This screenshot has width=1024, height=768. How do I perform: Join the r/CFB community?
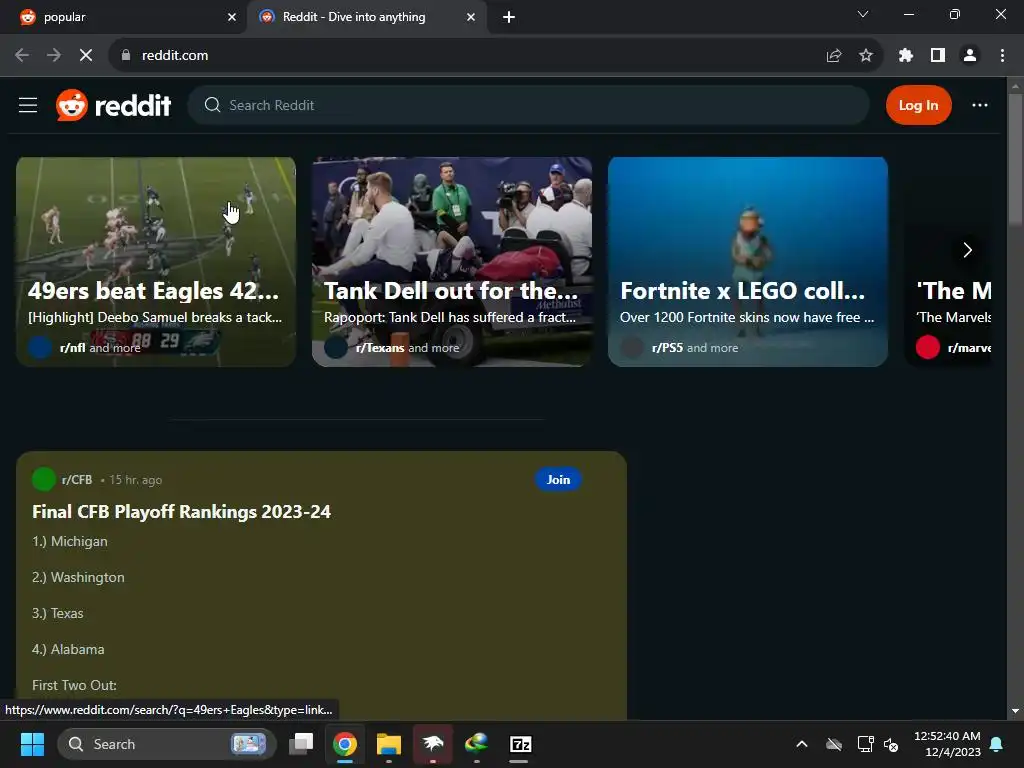point(558,479)
